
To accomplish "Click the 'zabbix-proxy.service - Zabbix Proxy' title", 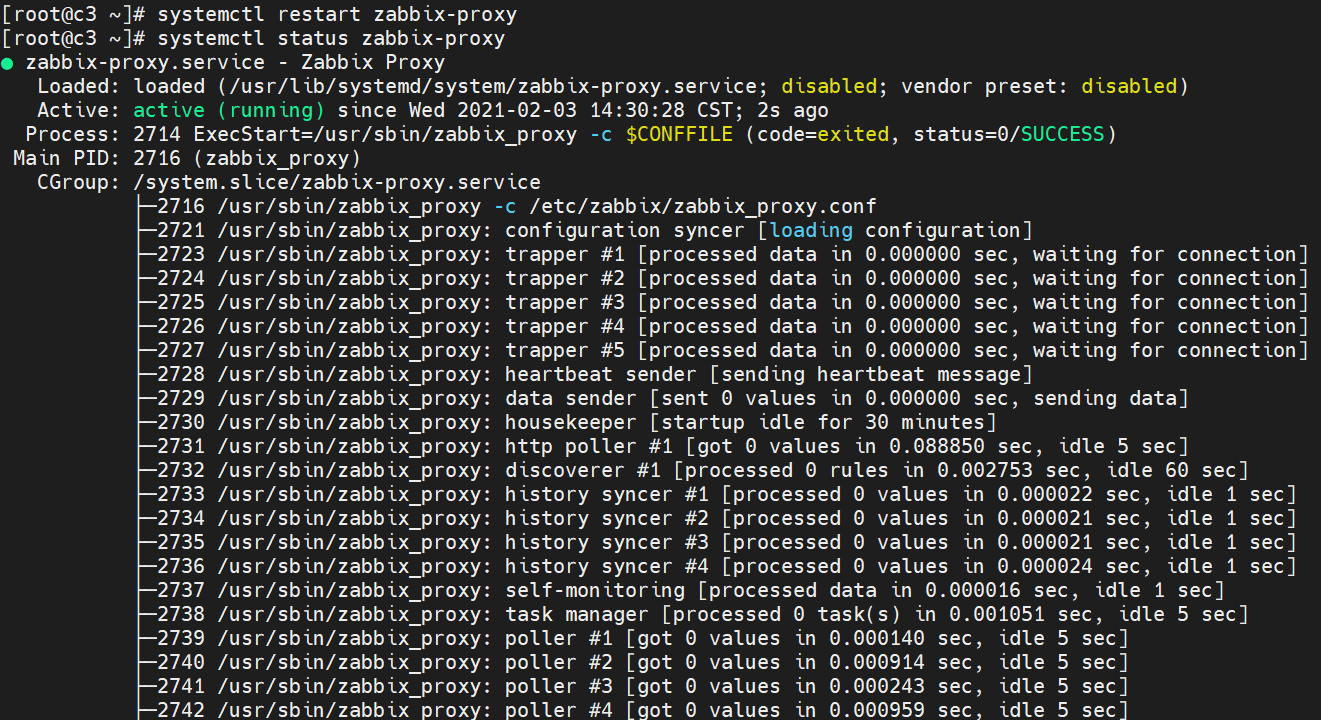I will click(235, 63).
